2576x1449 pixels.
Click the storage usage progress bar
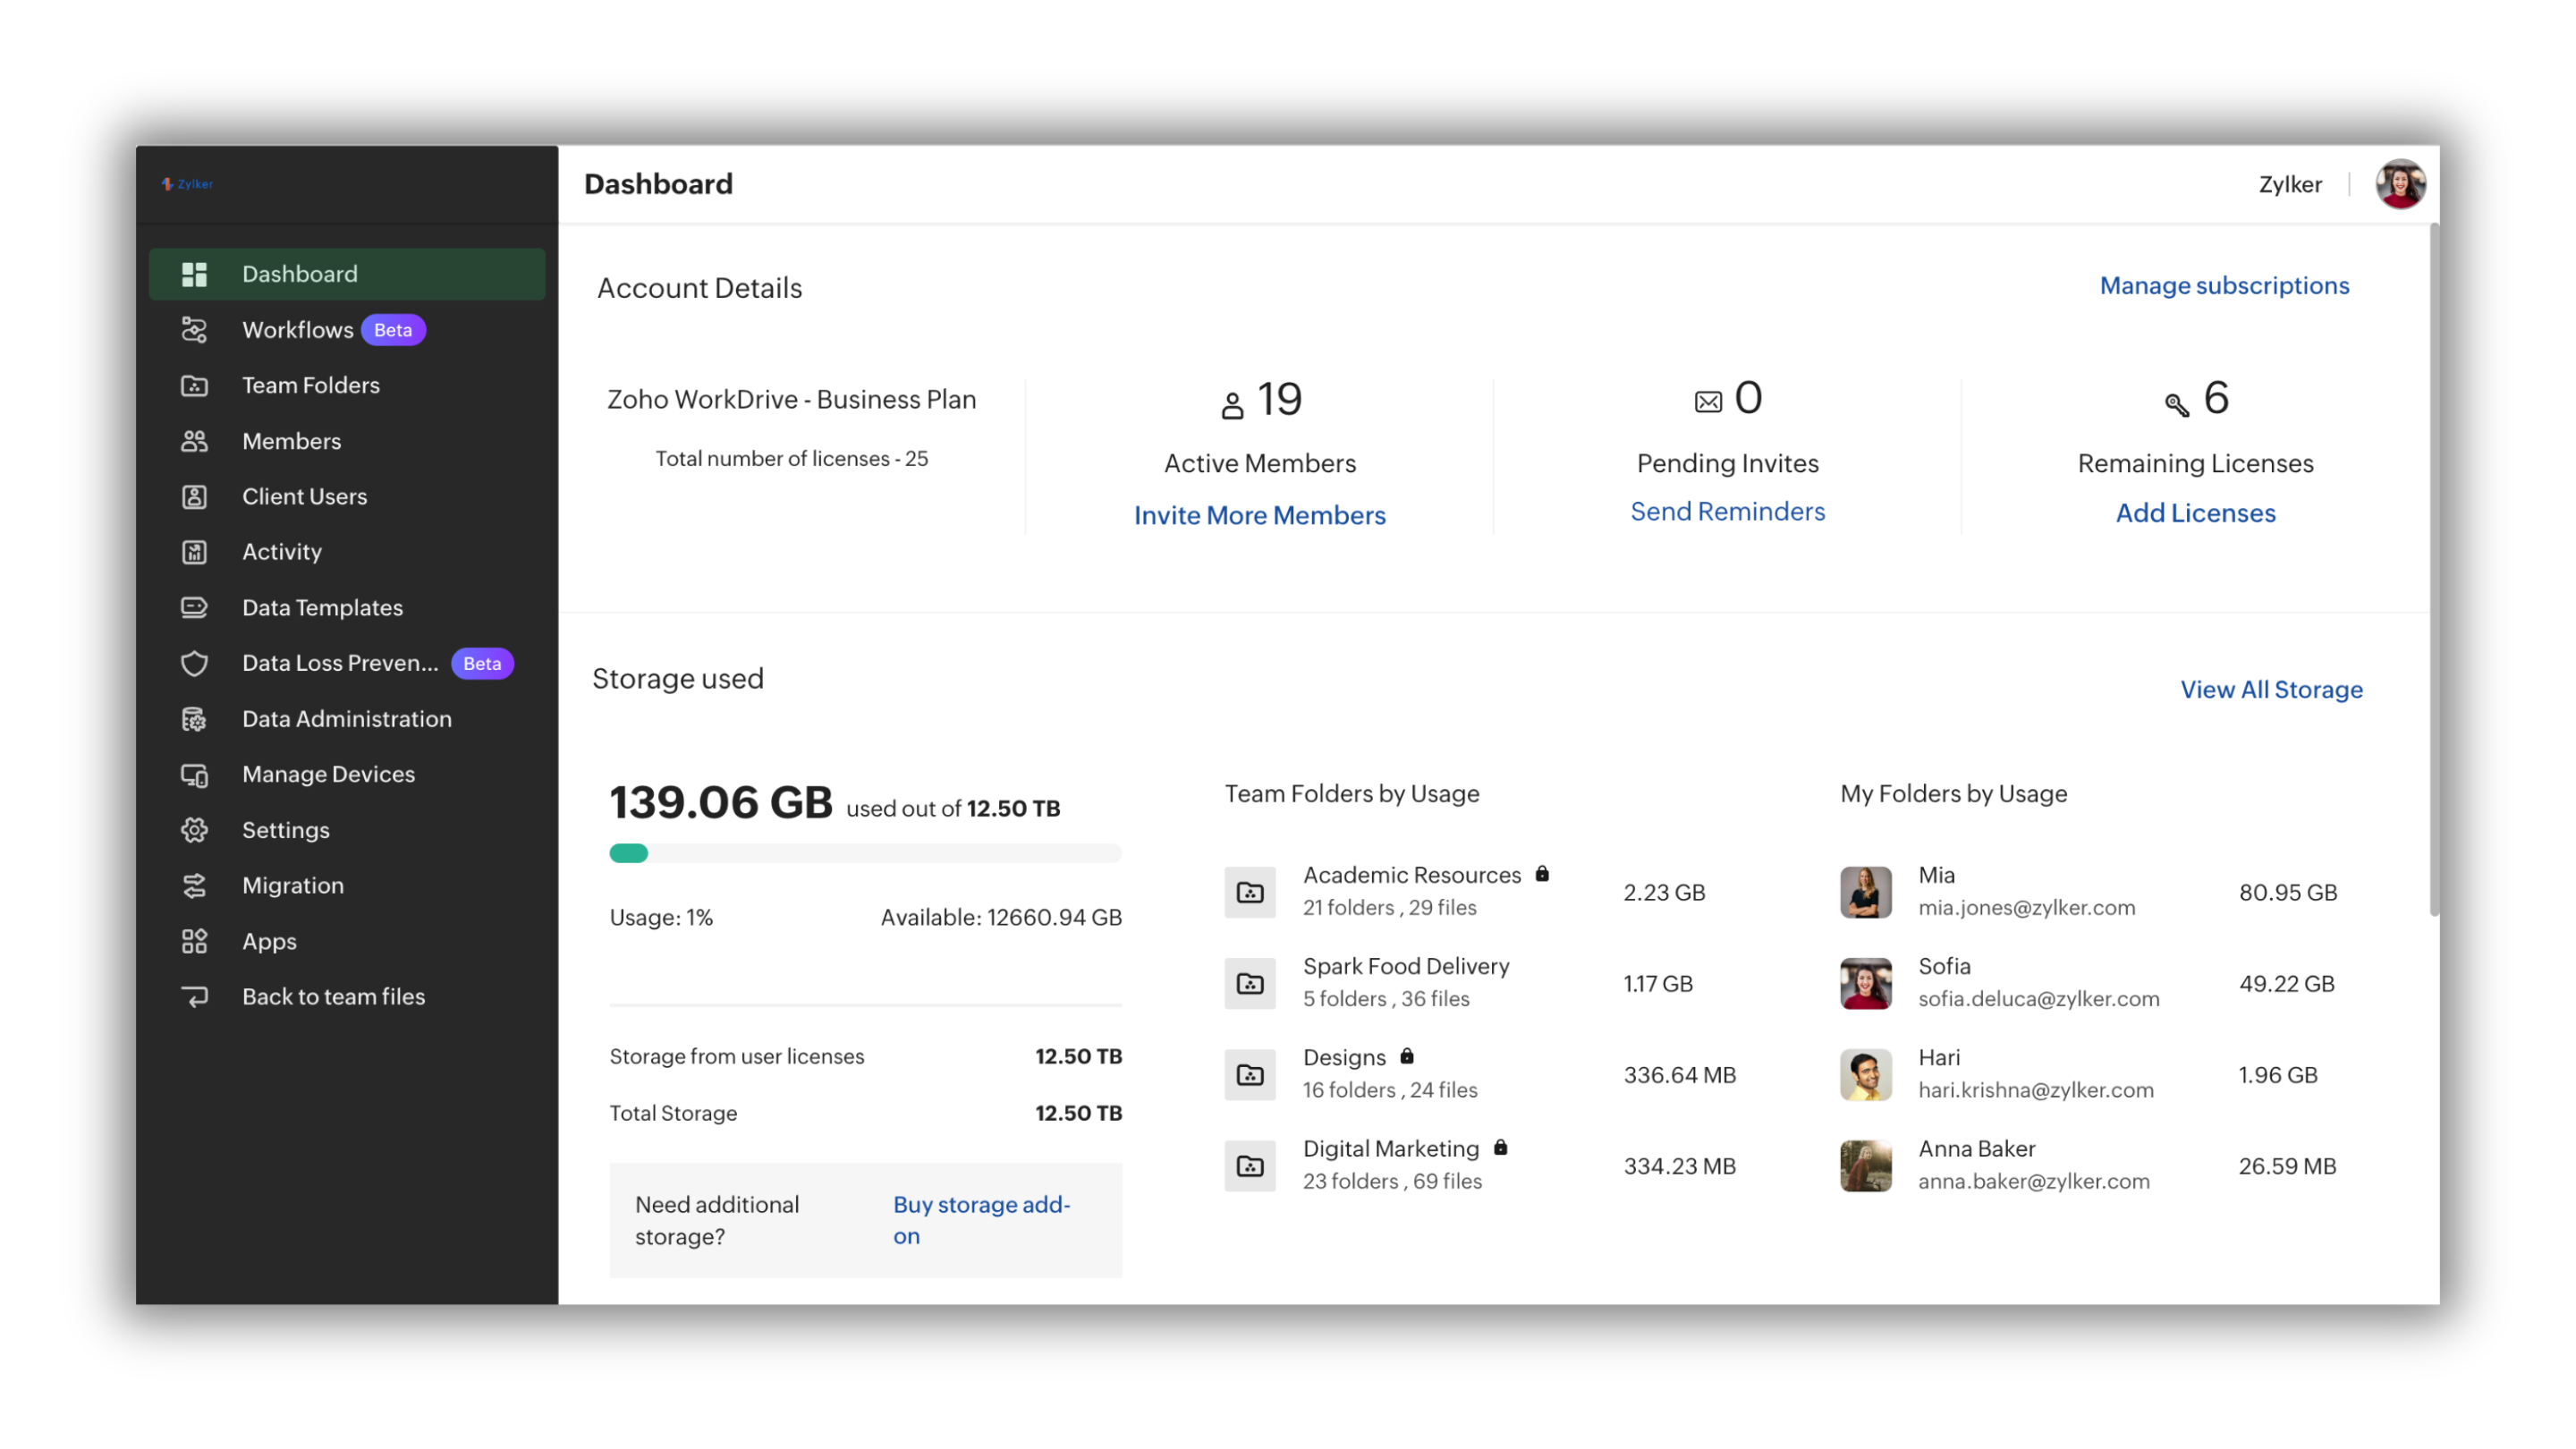point(865,853)
